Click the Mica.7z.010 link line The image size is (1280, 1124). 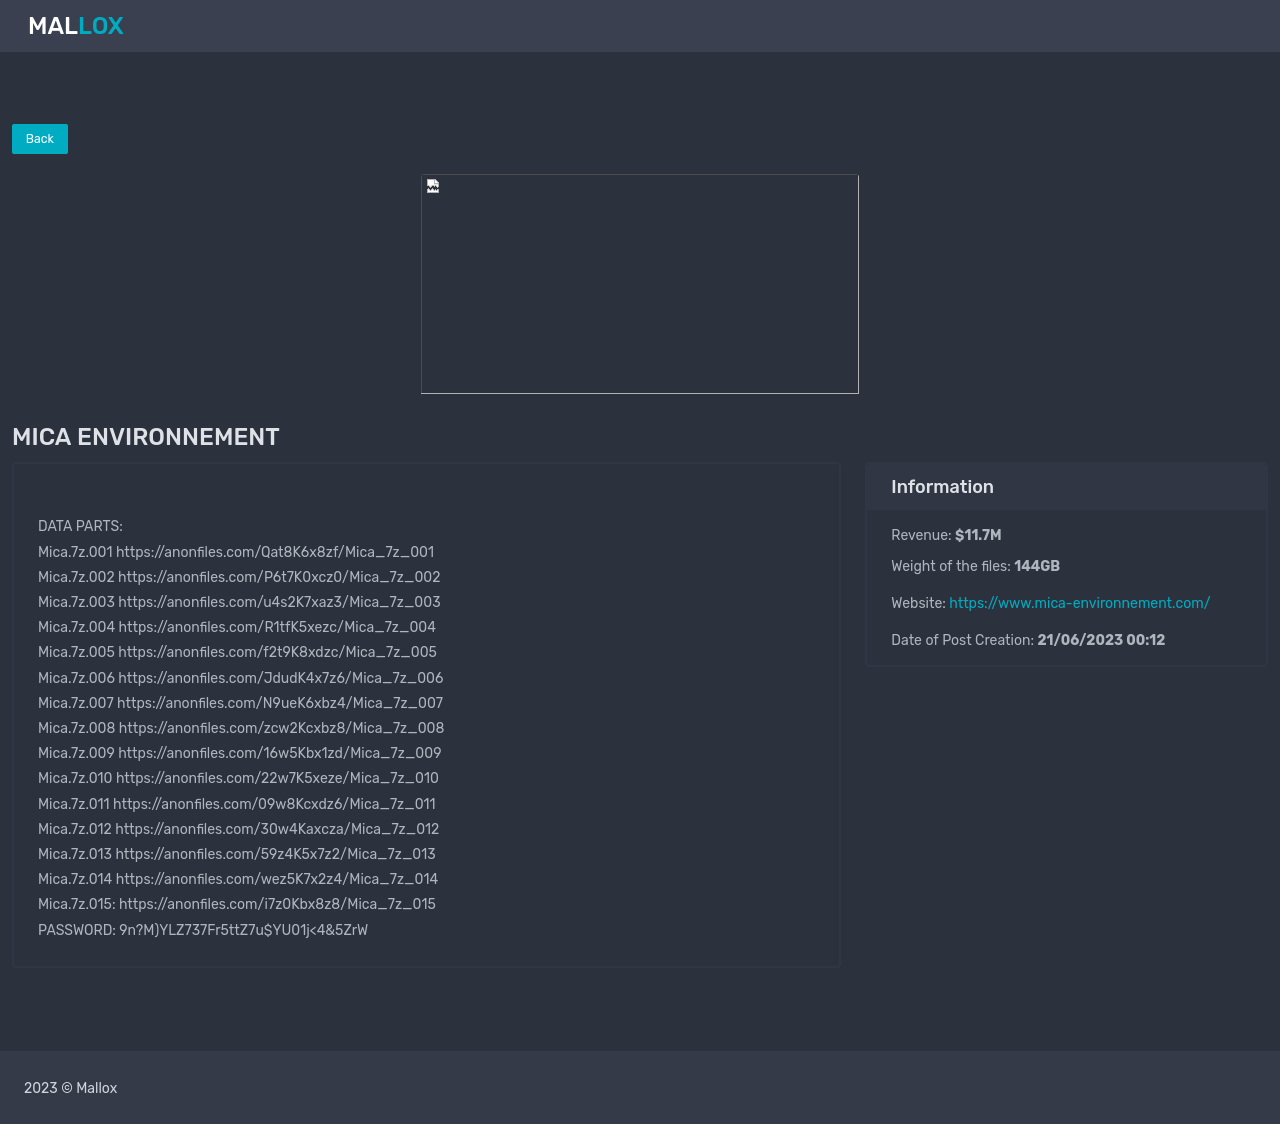click(238, 778)
